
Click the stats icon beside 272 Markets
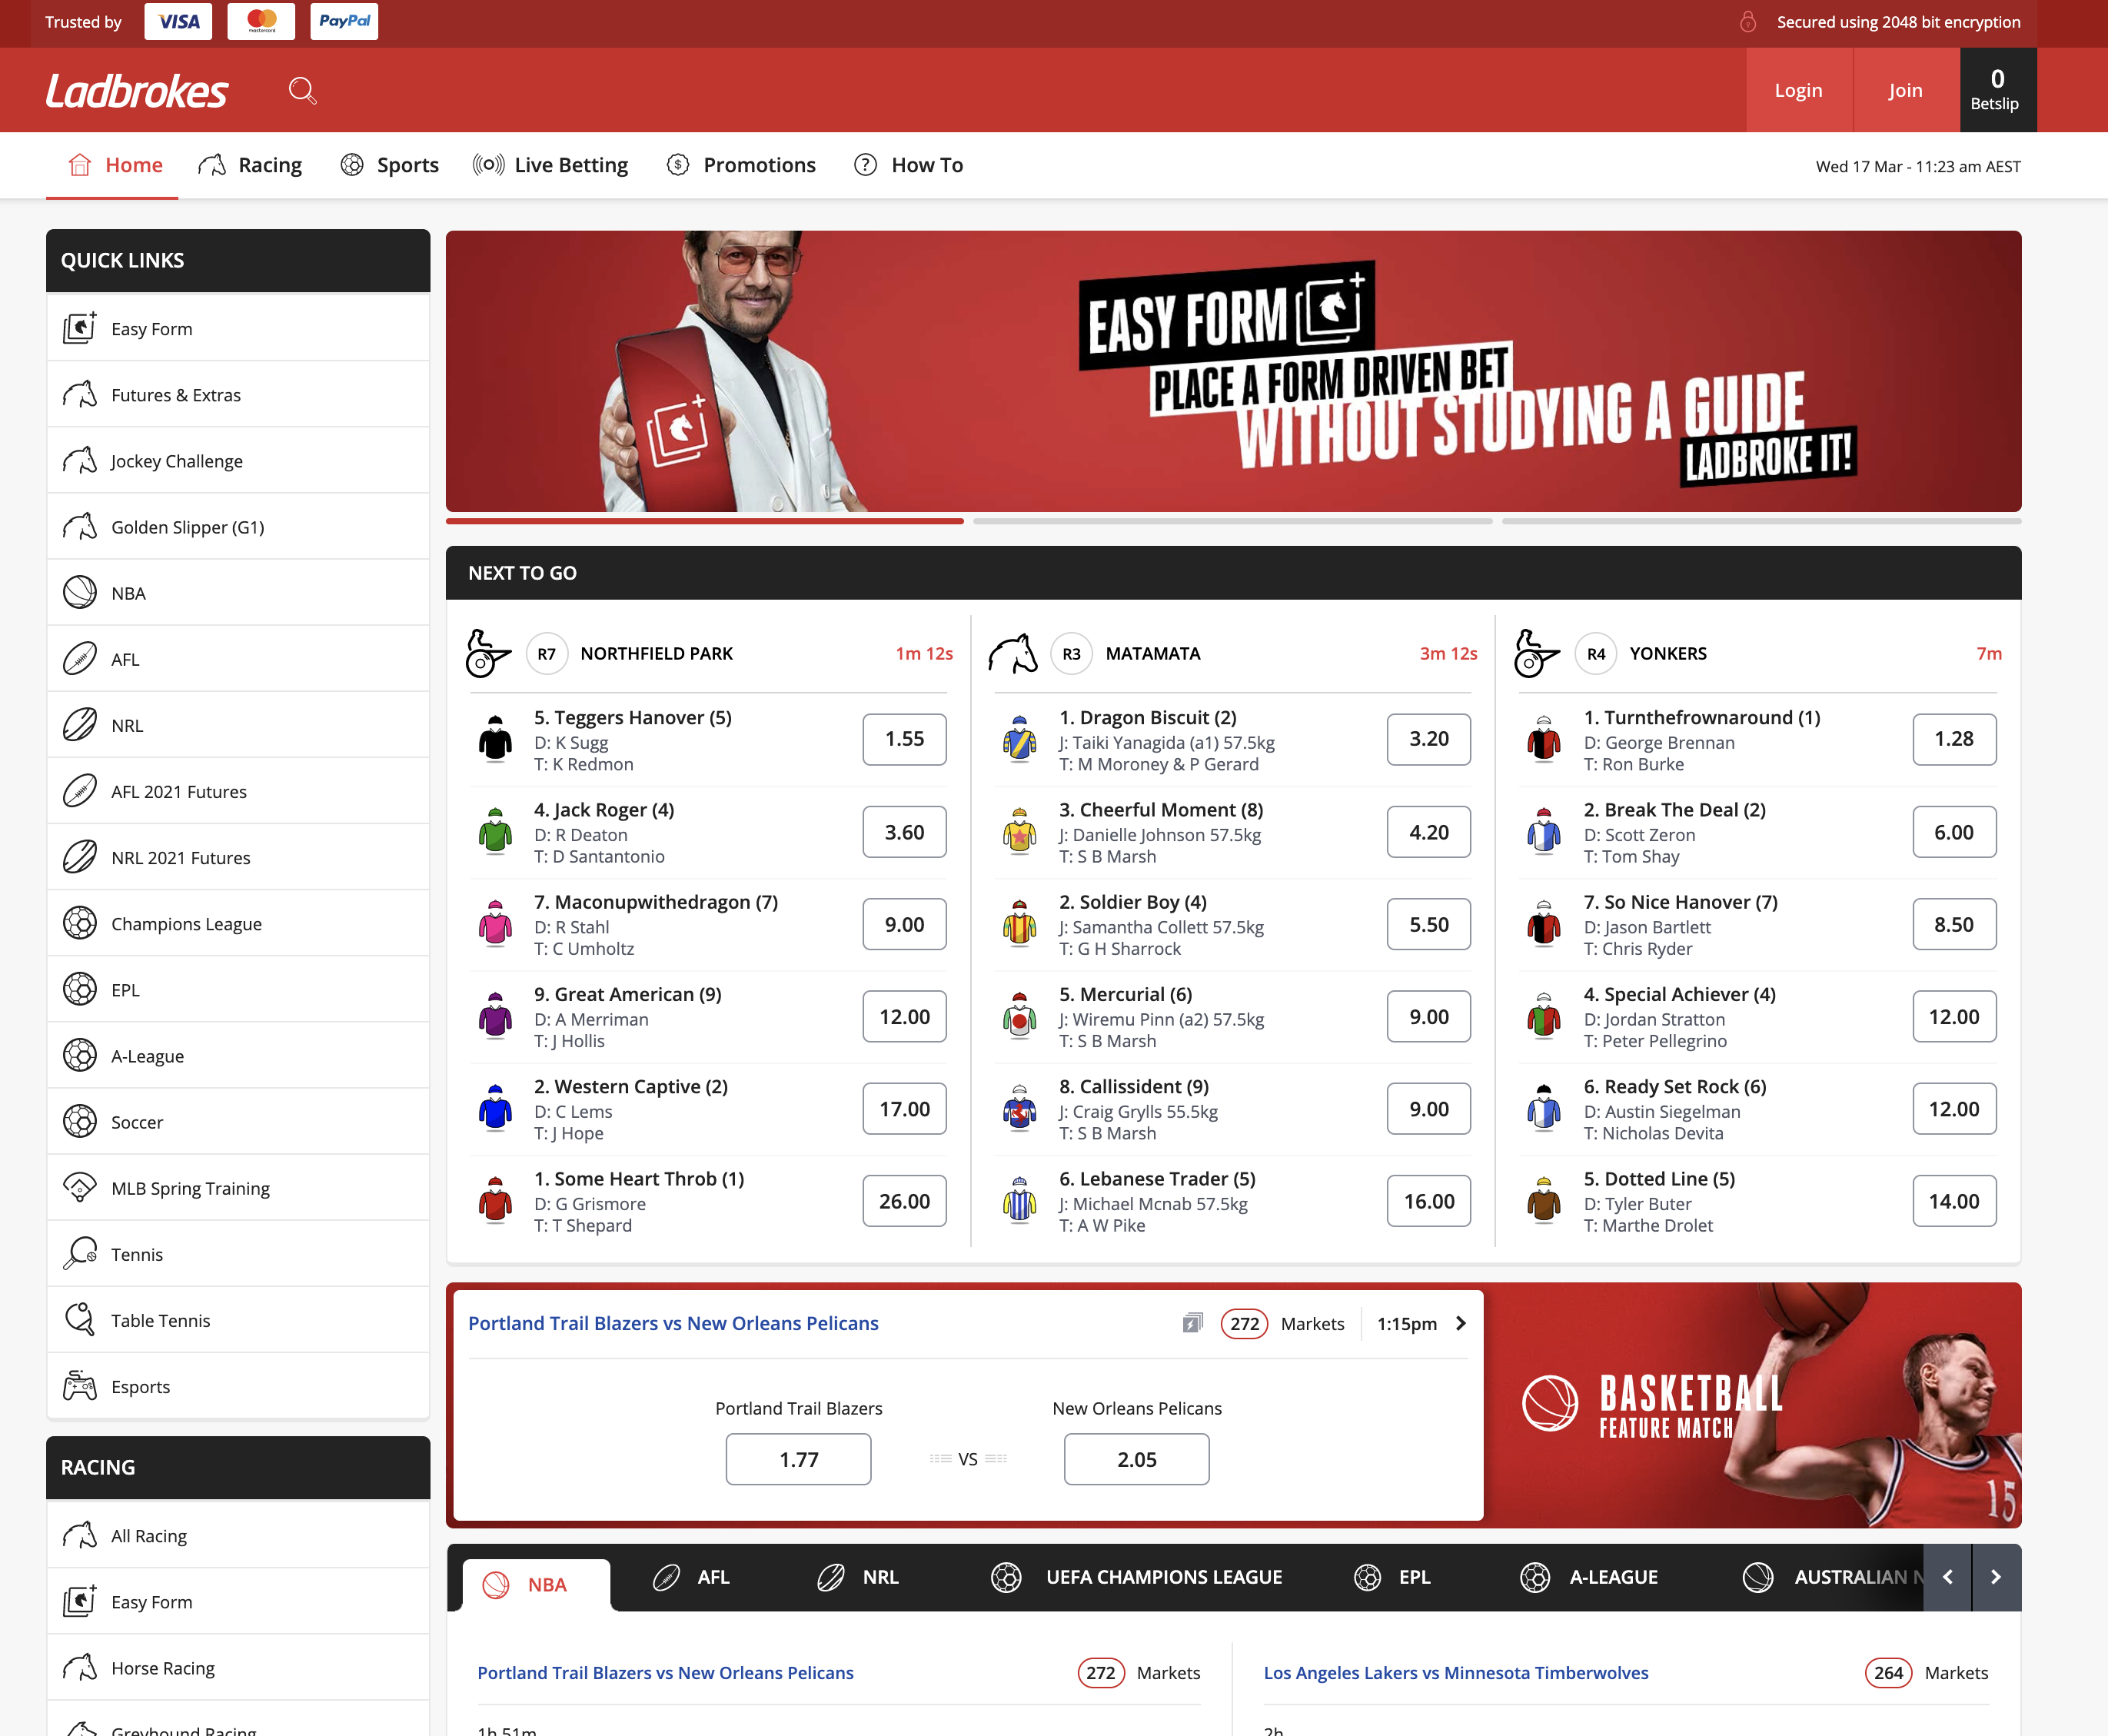1192,1323
